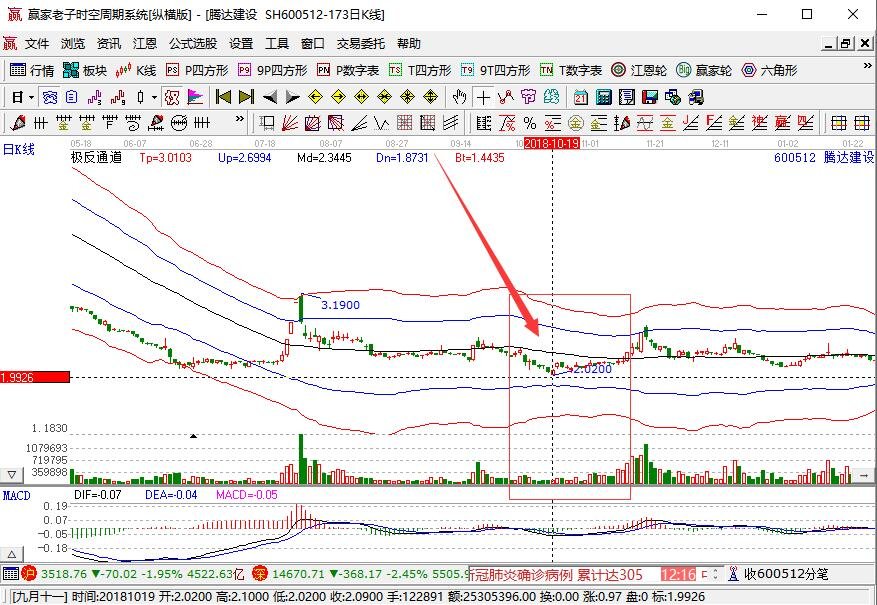Open the T四方形 time square

(420, 70)
